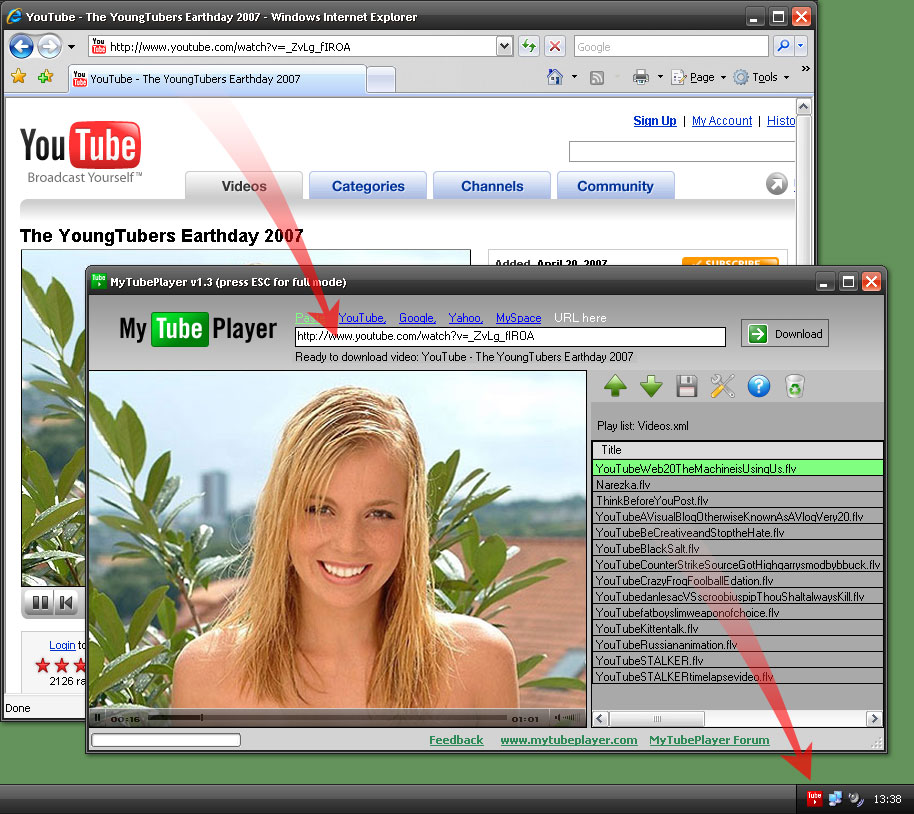
Task: Expand the search provider dropdown
Action: click(801, 45)
